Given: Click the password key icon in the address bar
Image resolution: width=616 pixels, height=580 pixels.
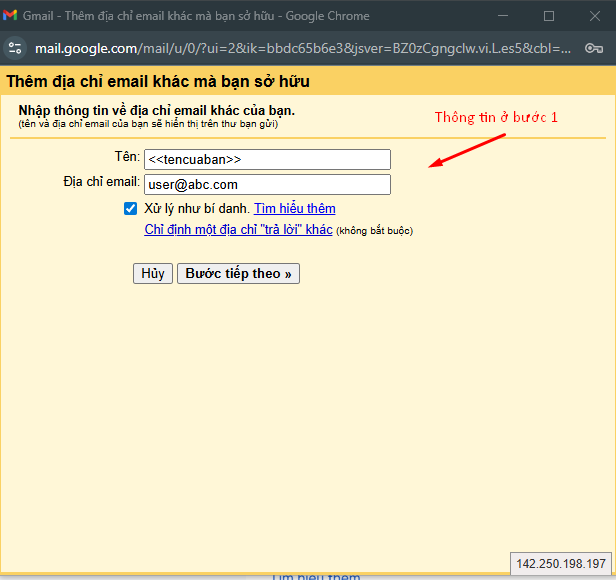Looking at the screenshot, I should coord(593,48).
